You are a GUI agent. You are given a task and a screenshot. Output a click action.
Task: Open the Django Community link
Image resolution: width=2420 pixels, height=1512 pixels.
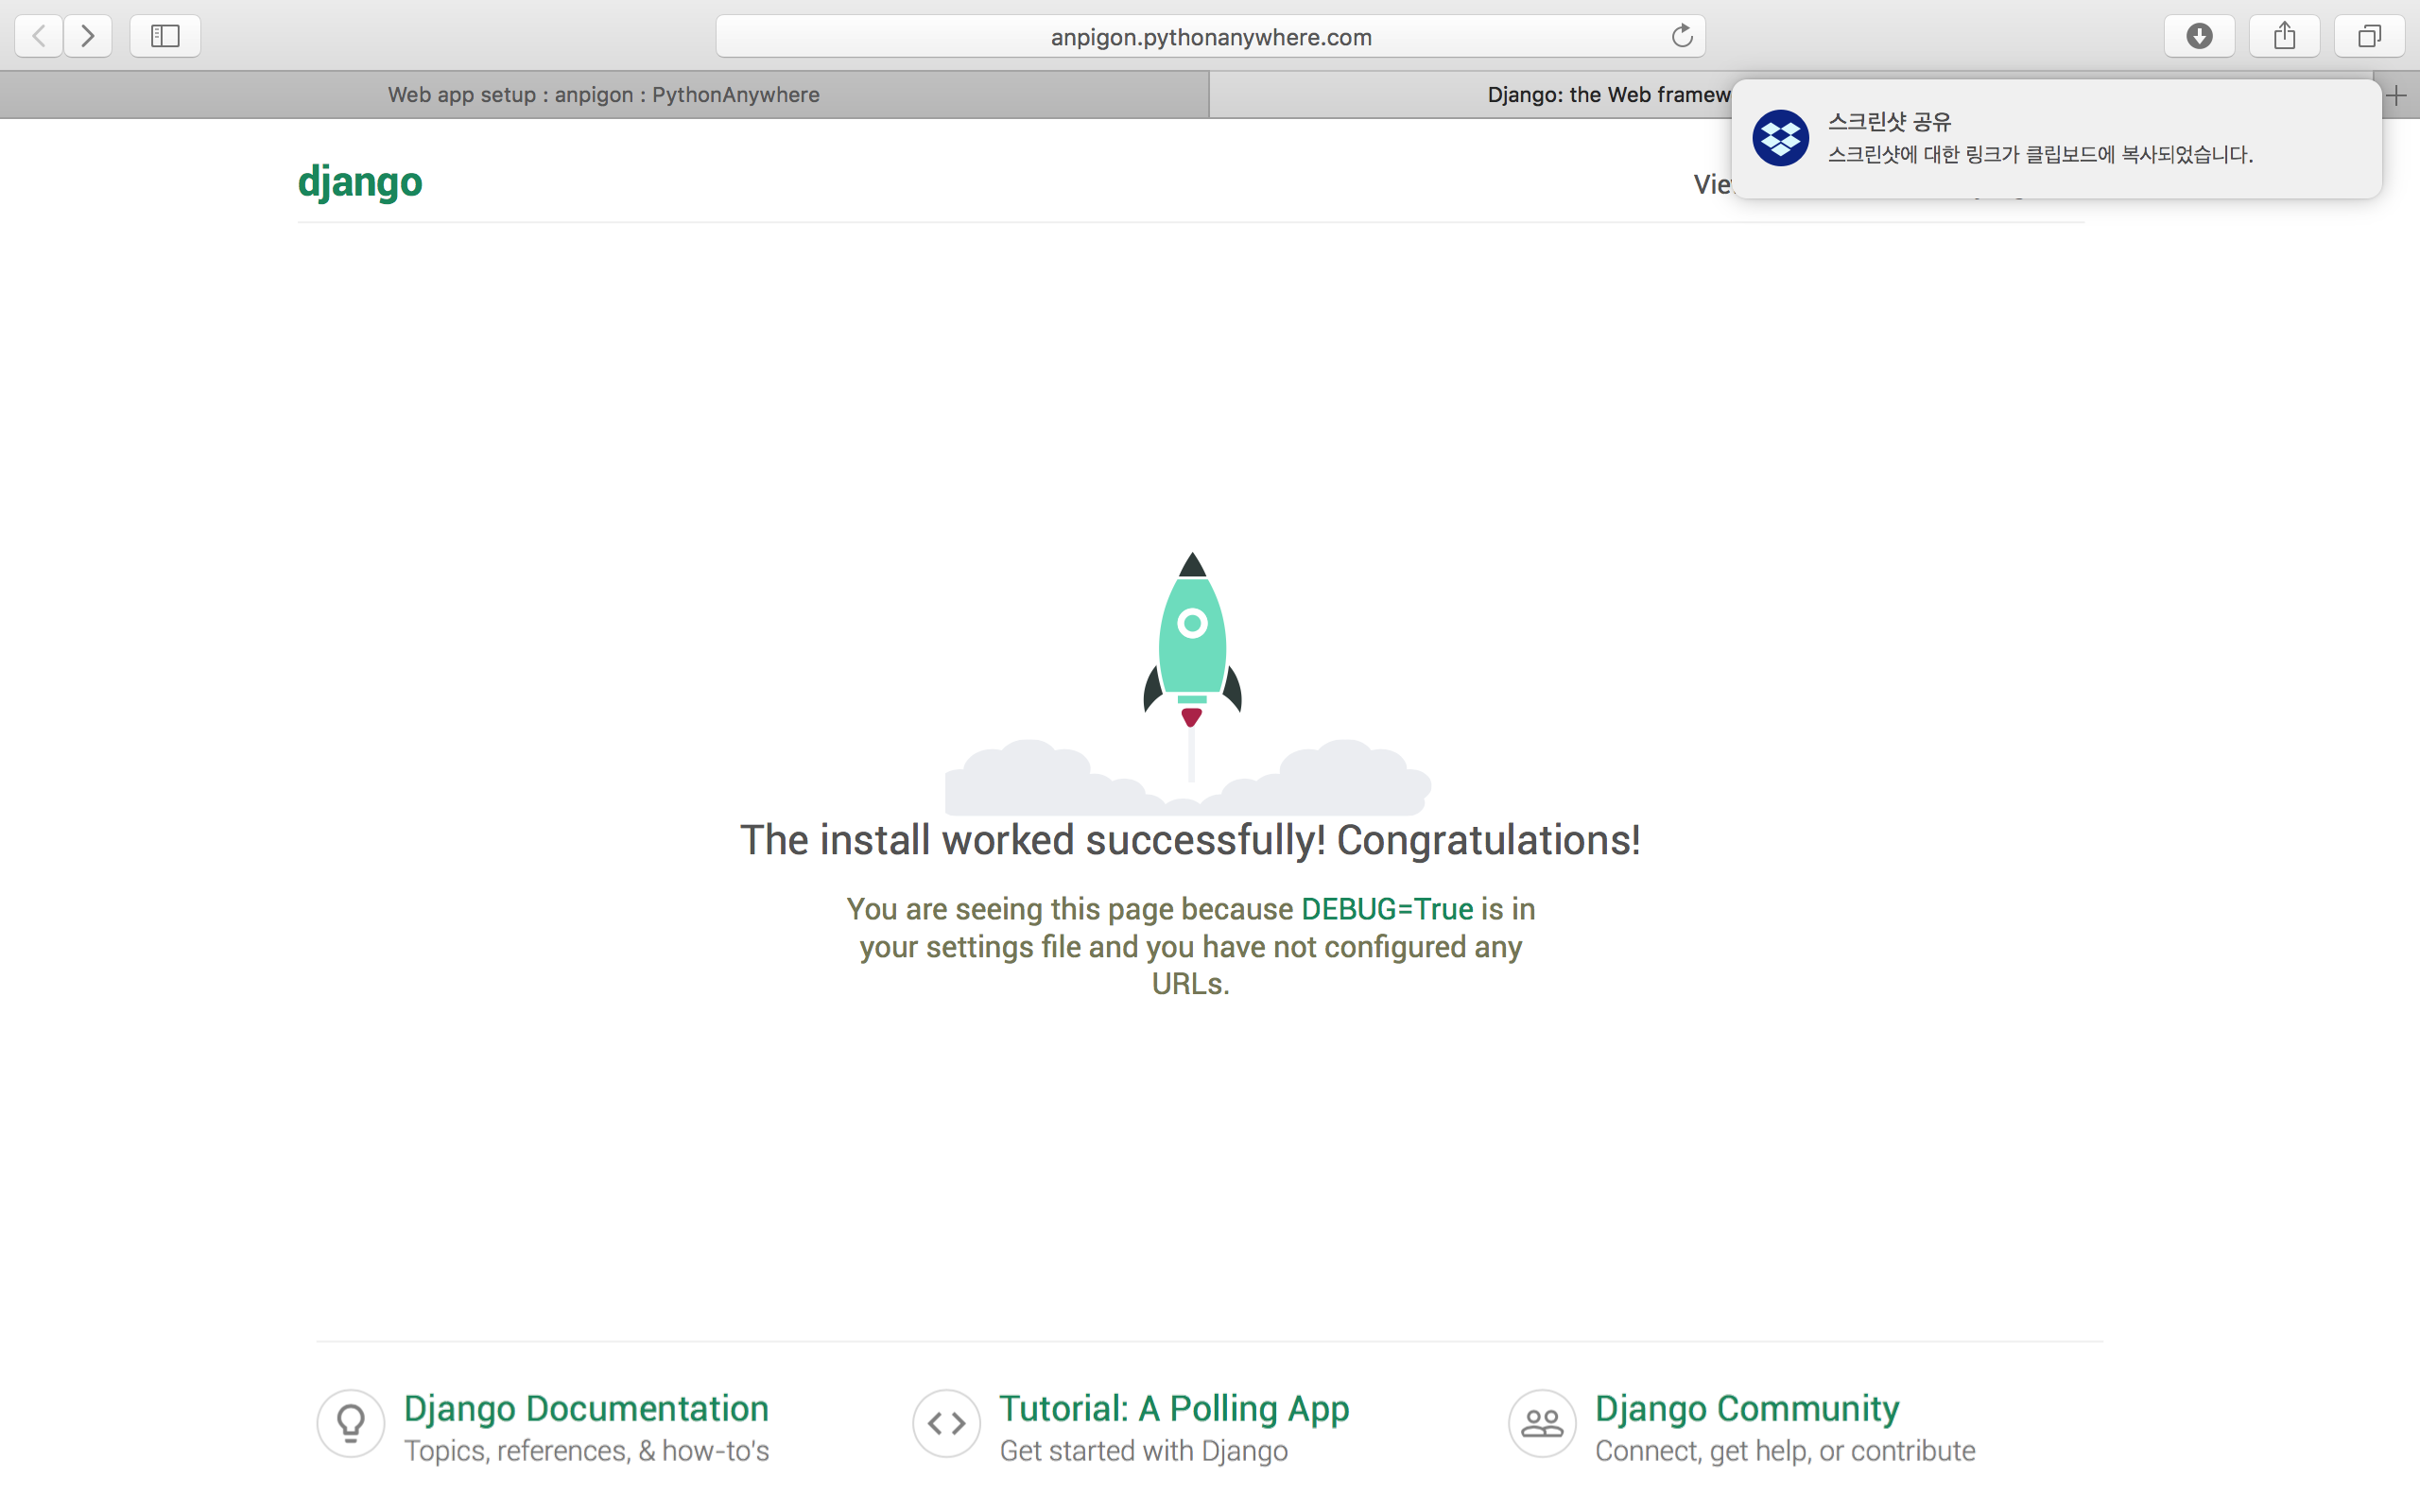pos(1746,1408)
